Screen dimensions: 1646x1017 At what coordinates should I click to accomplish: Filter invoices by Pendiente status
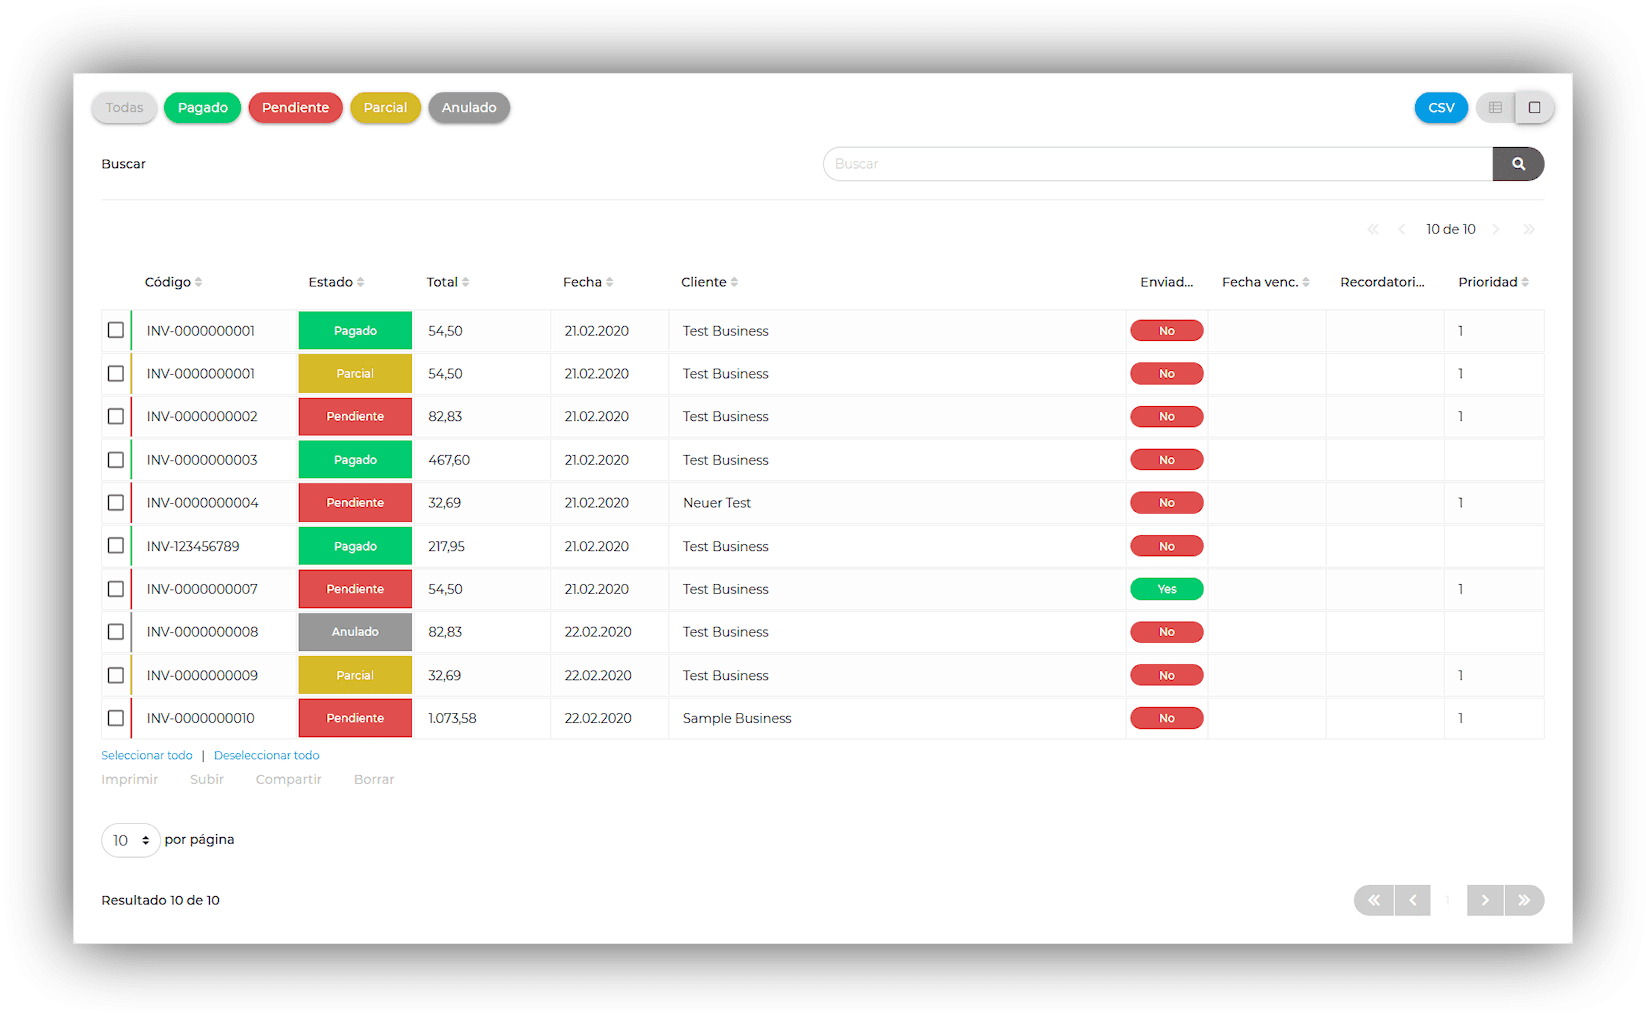(x=295, y=108)
